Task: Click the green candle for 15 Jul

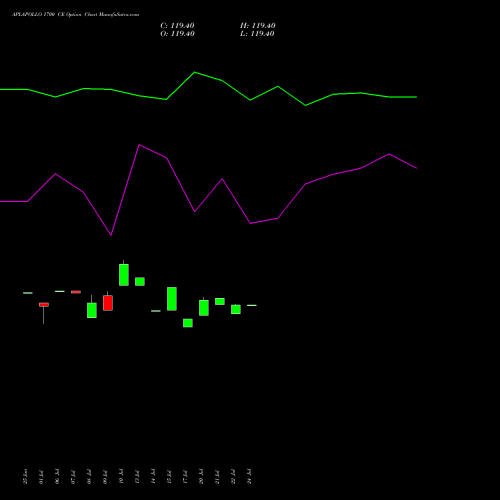Action: point(172,299)
